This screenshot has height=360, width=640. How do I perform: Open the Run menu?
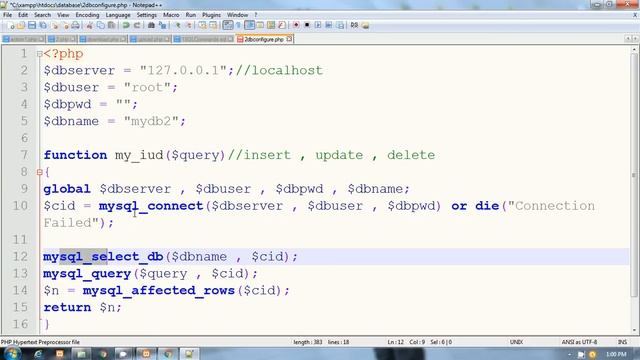(x=191, y=15)
